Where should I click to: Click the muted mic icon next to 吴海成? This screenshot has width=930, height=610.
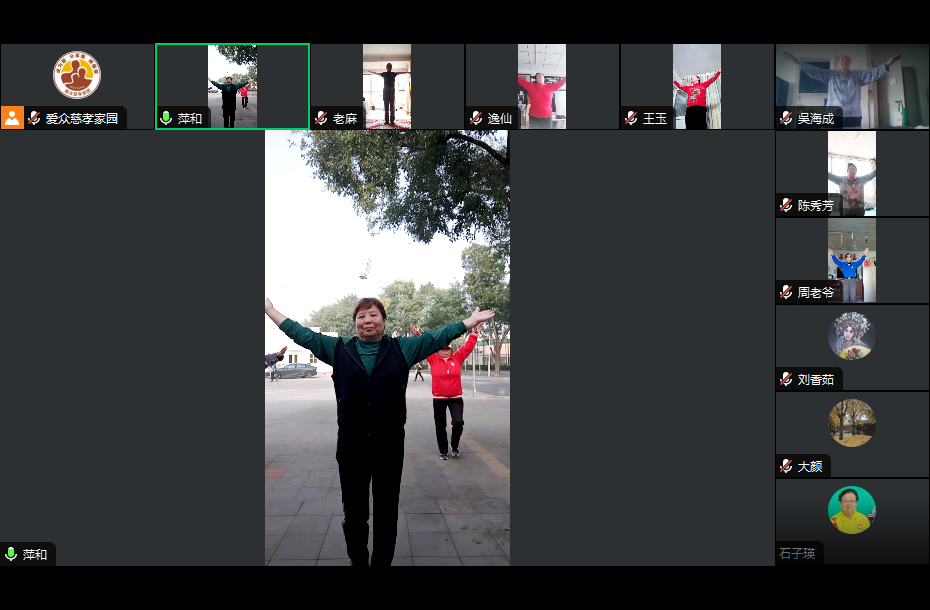pos(786,118)
